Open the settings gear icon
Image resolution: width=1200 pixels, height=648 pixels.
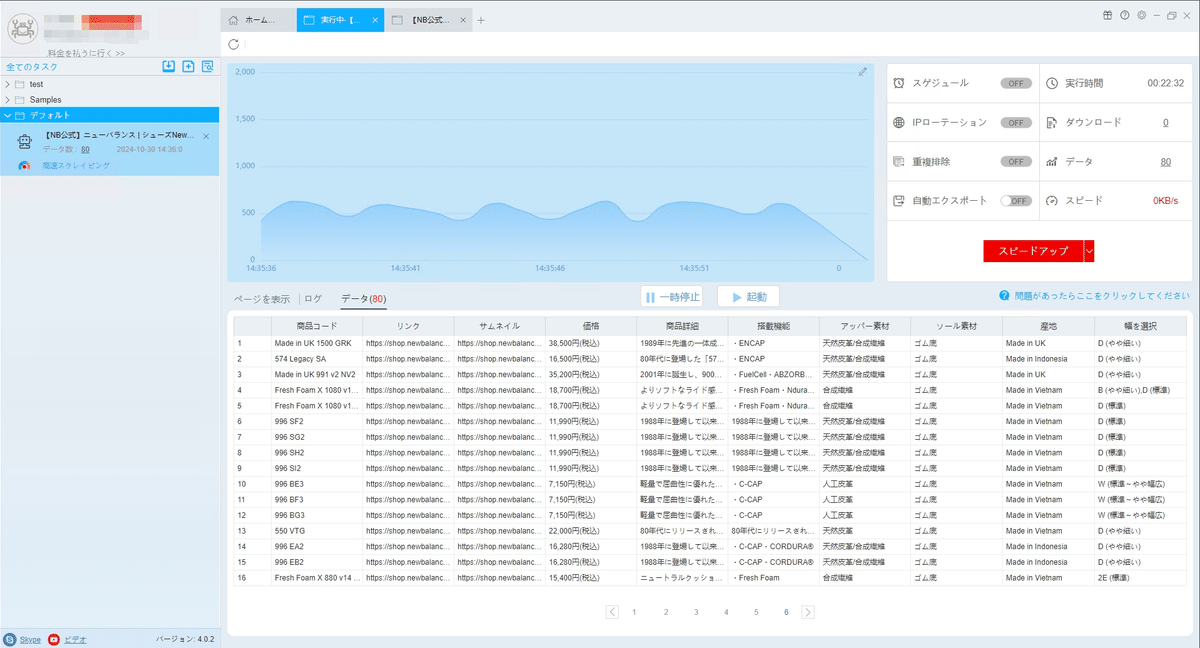[1141, 15]
